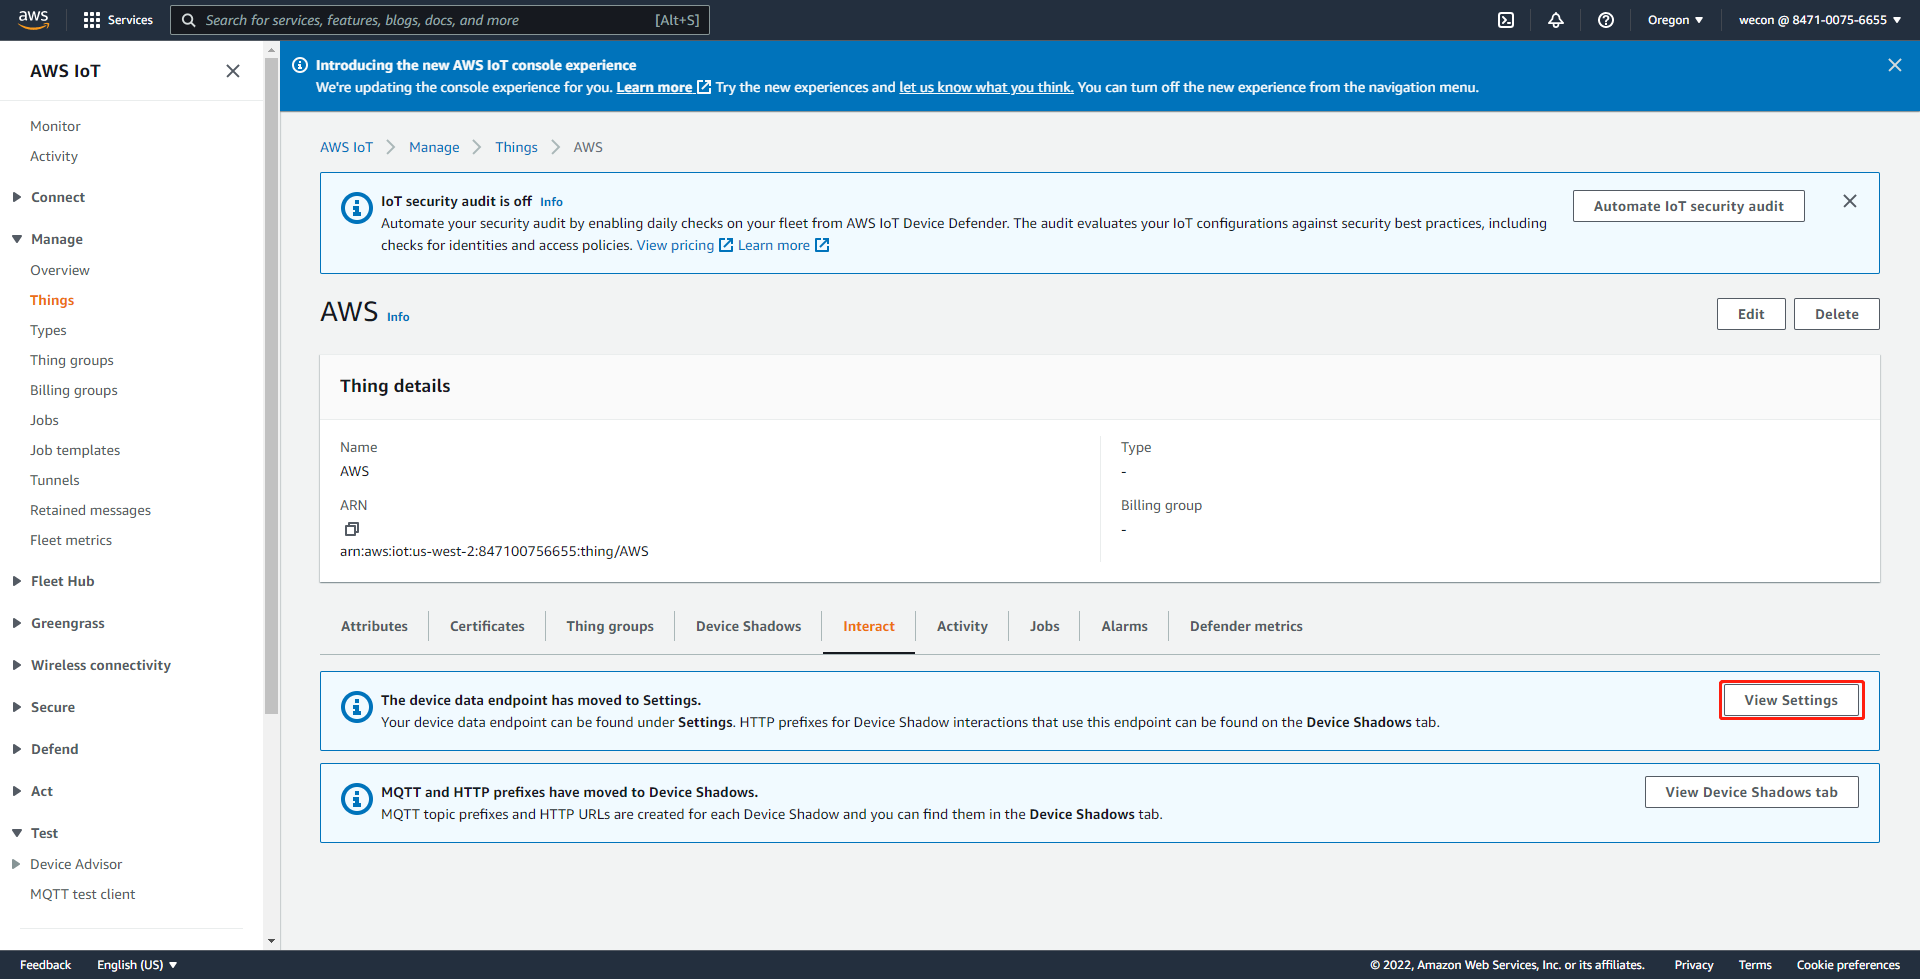Screen dimensions: 1920x979
Task: Open MQTT test client in sidebar
Action: click(82, 894)
